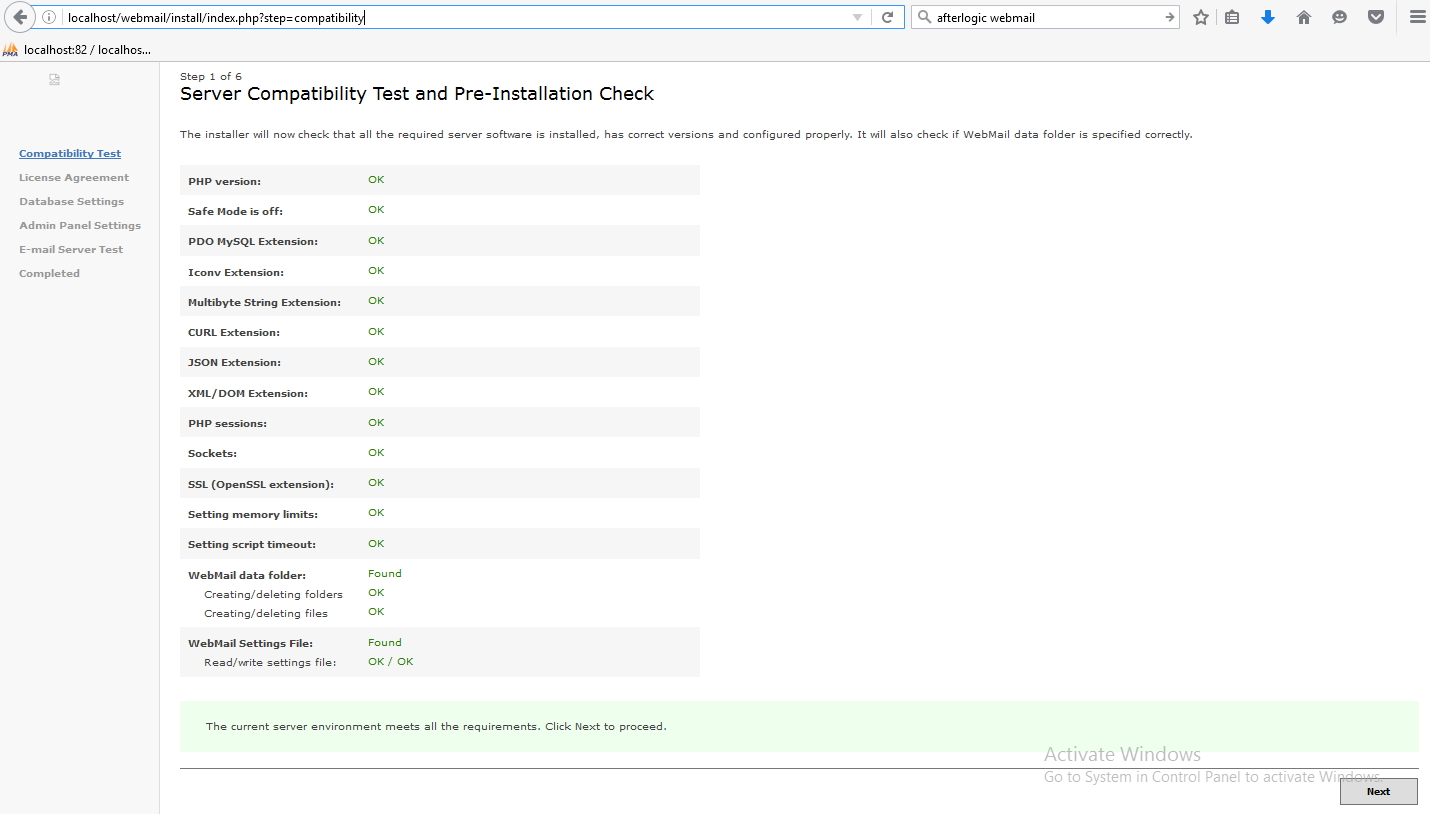Go back with the browser back arrow

[20, 17]
